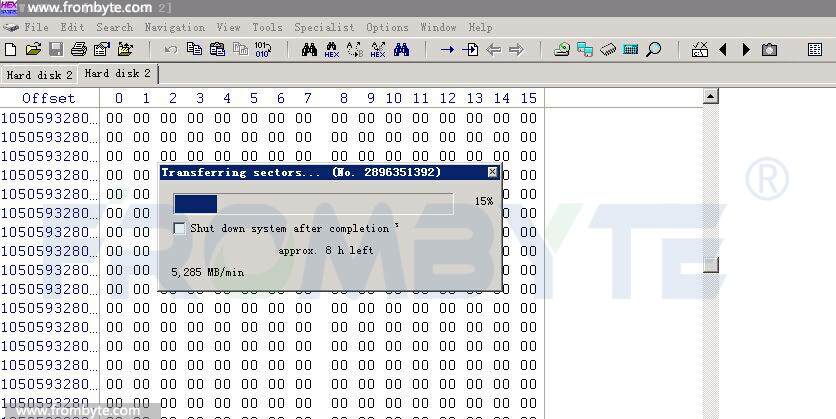Open the Tools menu
836x419 pixels.
click(267, 27)
